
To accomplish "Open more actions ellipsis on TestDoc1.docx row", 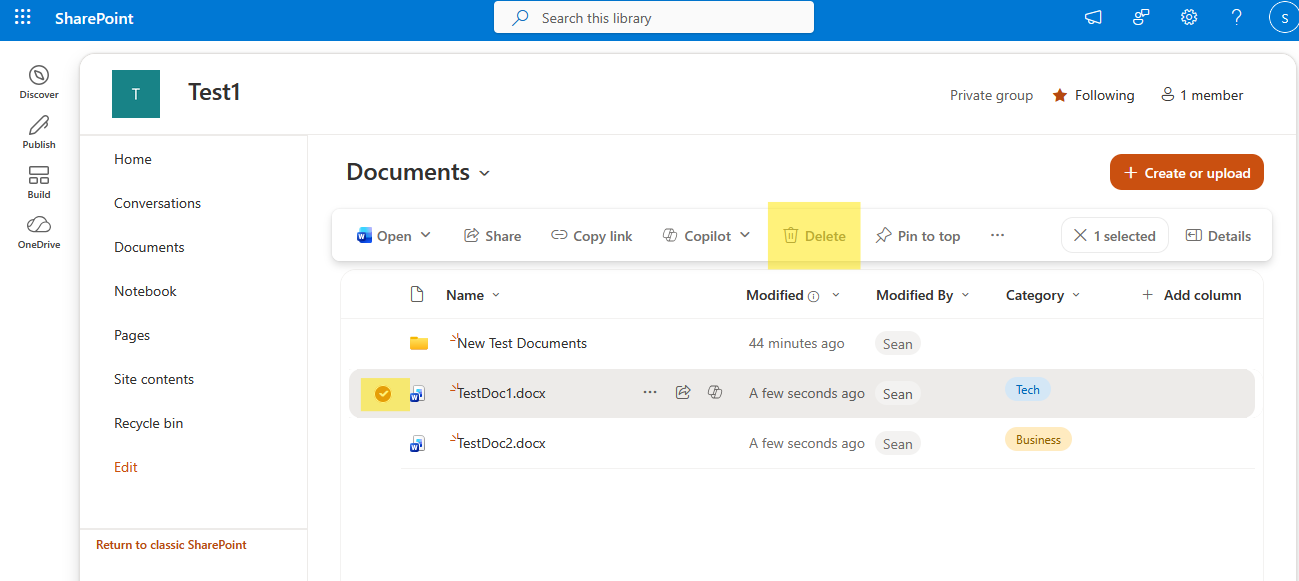I will [650, 392].
